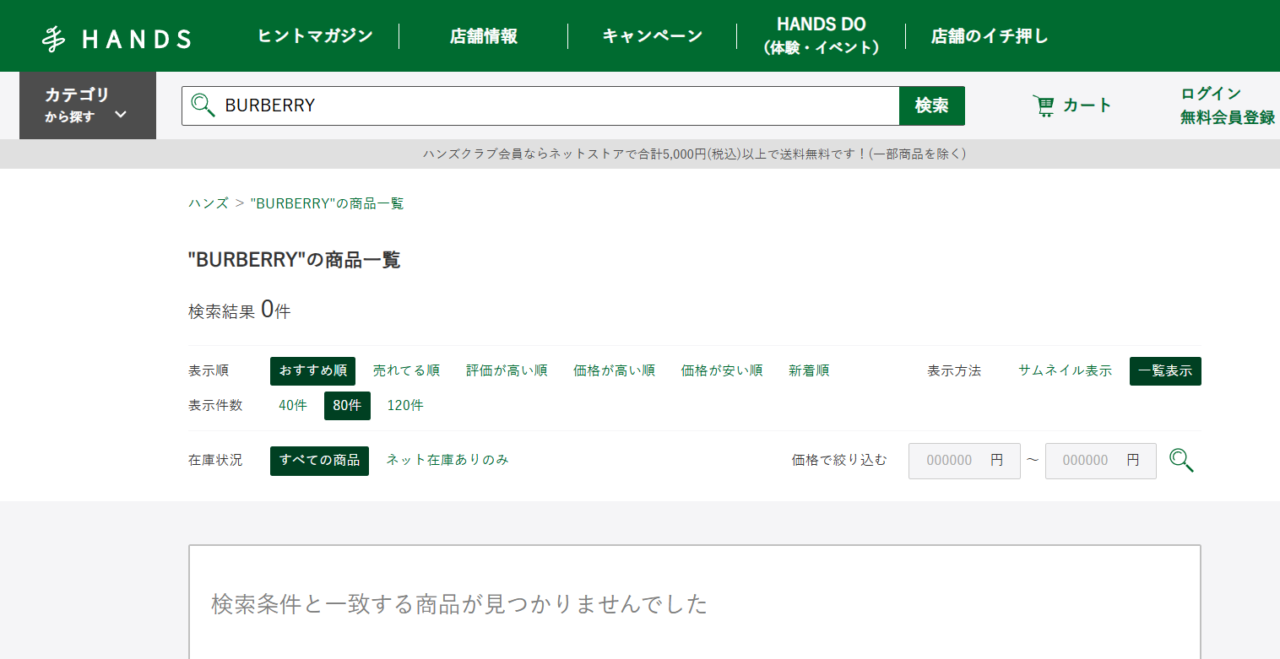Select 一覧表示 list view
The image size is (1280, 659).
(x=1166, y=371)
